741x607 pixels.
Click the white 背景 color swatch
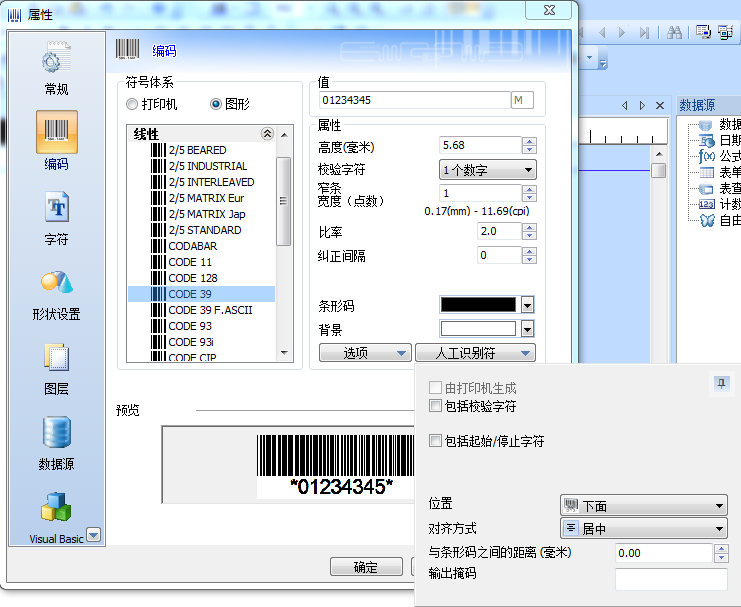pos(478,329)
